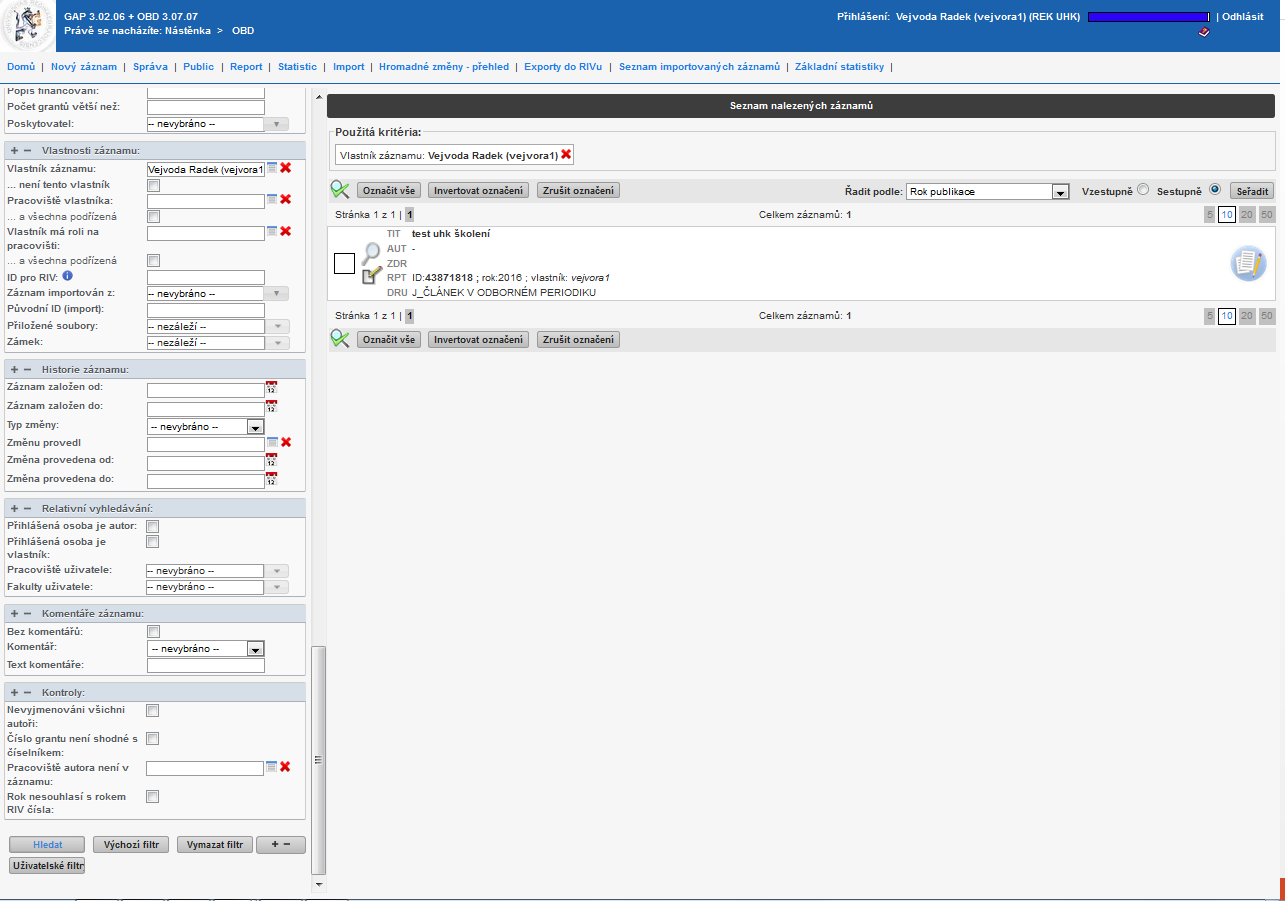Click the Text komentáře input field
Screen dimensions: 1285x901
click(x=205, y=665)
